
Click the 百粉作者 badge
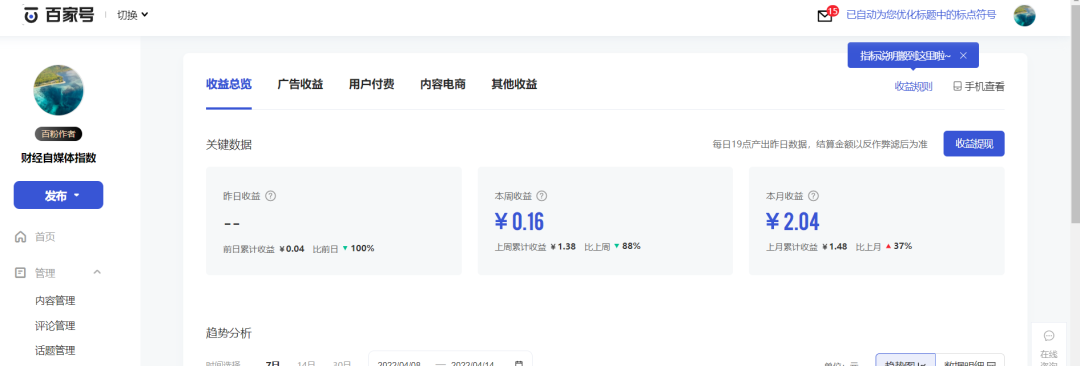tap(59, 134)
